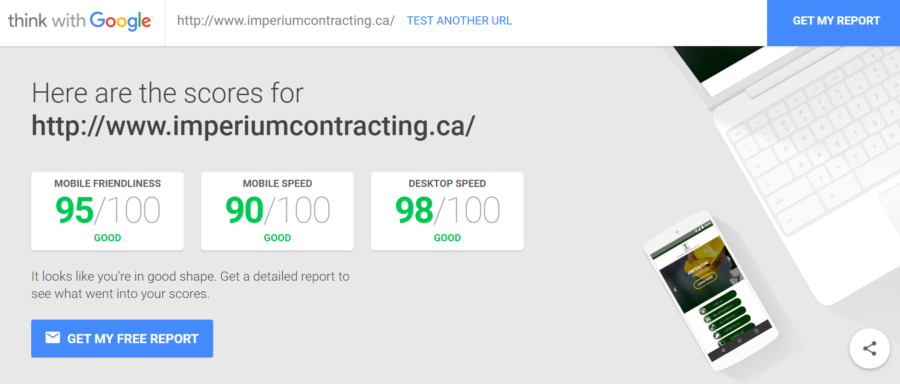Click the imperiumcontracting.ca heading URL
900x384 pixels.
coord(253,127)
